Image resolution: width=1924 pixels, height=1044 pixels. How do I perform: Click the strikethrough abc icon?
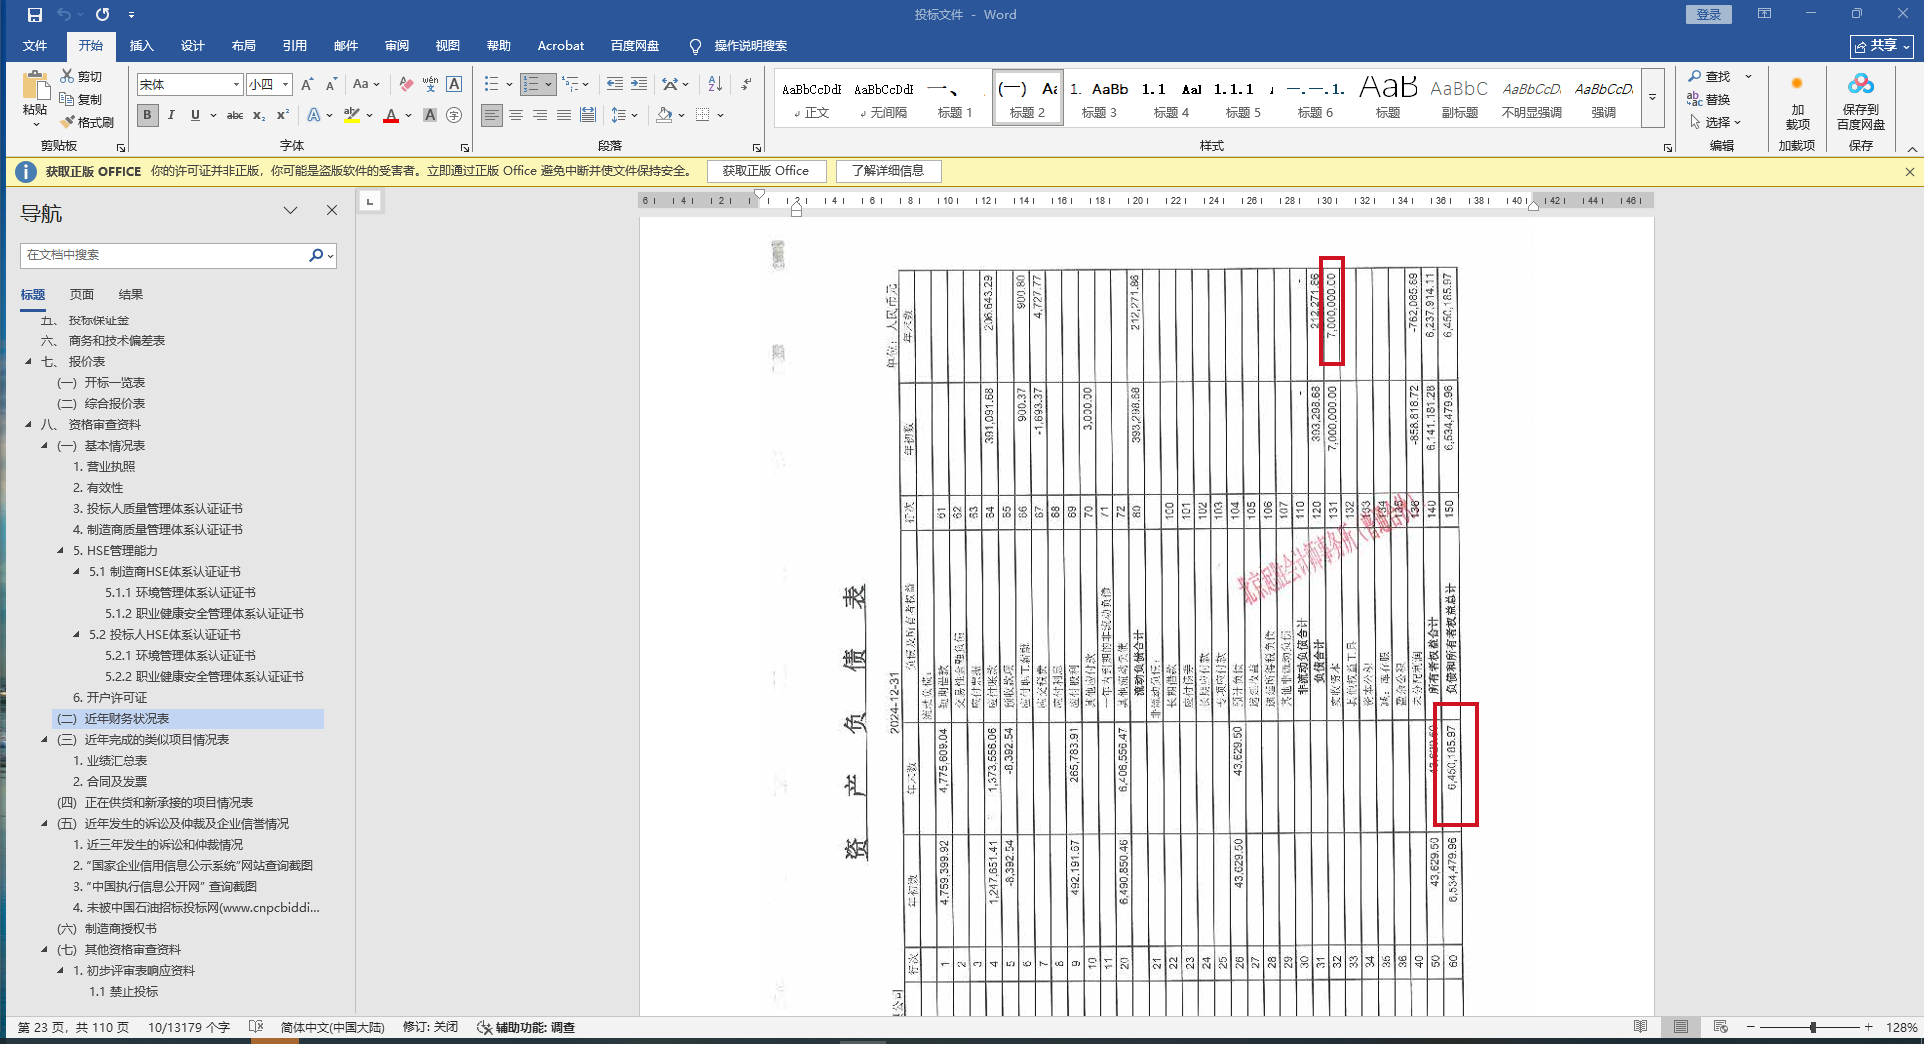pos(235,116)
